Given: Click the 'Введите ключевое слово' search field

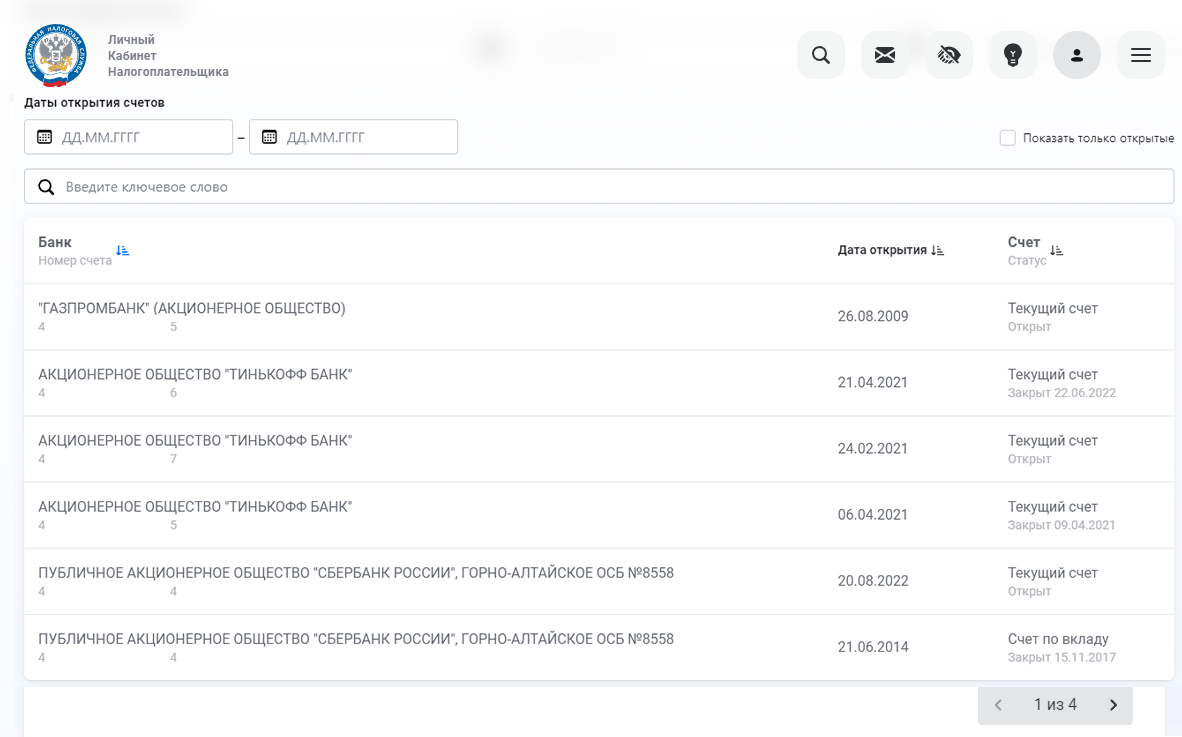Looking at the screenshot, I should (599, 187).
